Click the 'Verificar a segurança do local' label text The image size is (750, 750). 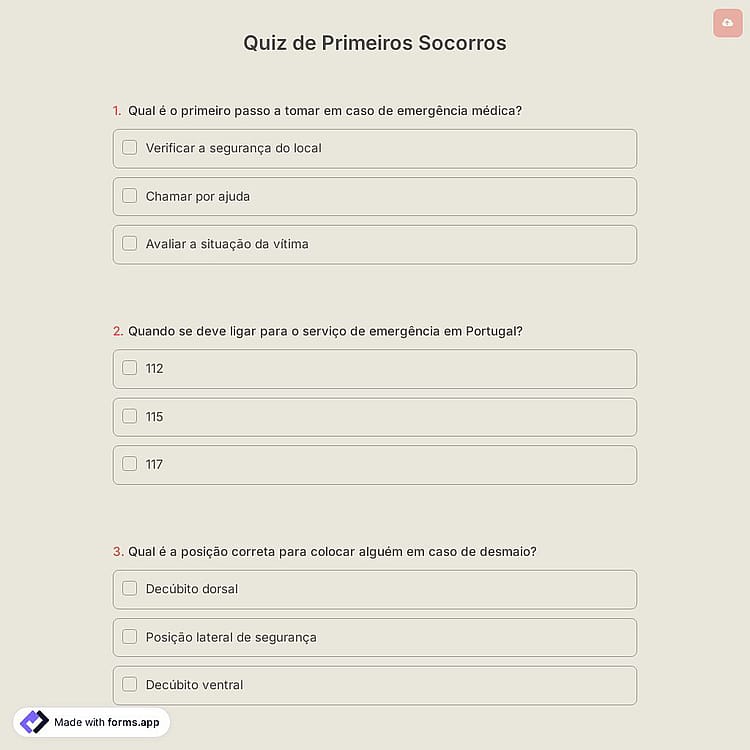(233, 148)
